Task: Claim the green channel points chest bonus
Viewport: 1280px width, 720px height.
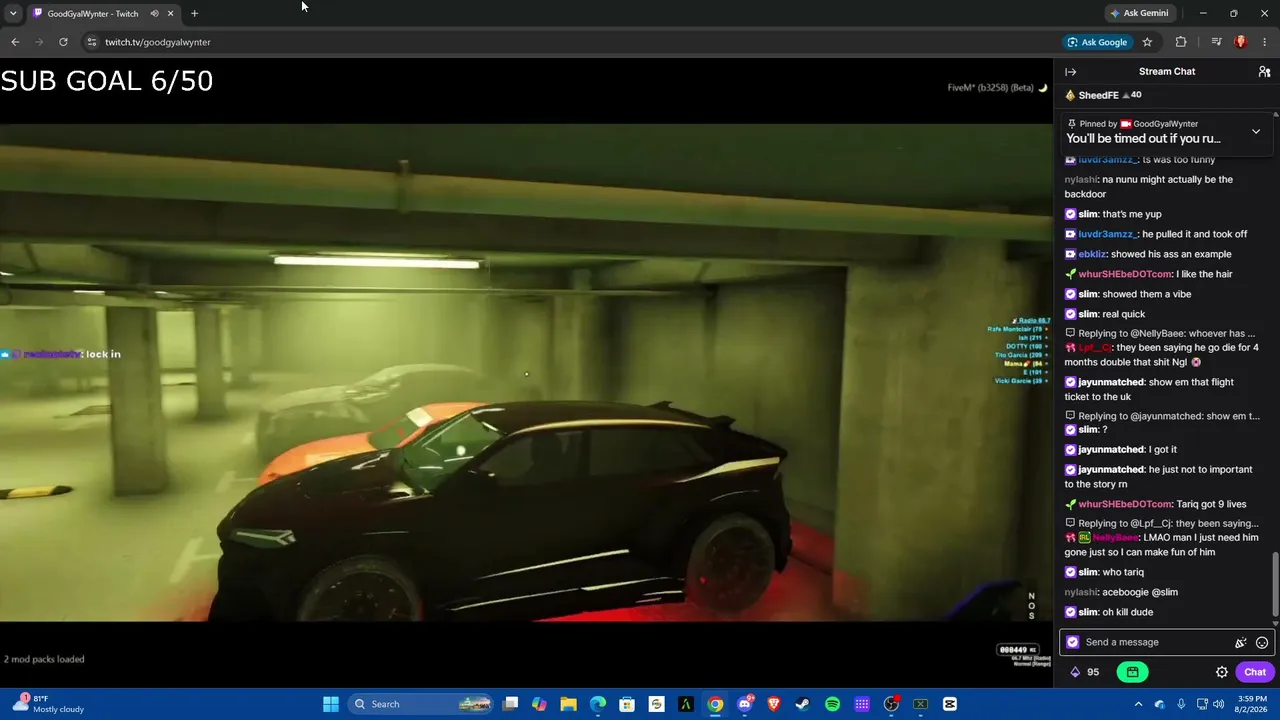Action: (x=1132, y=672)
